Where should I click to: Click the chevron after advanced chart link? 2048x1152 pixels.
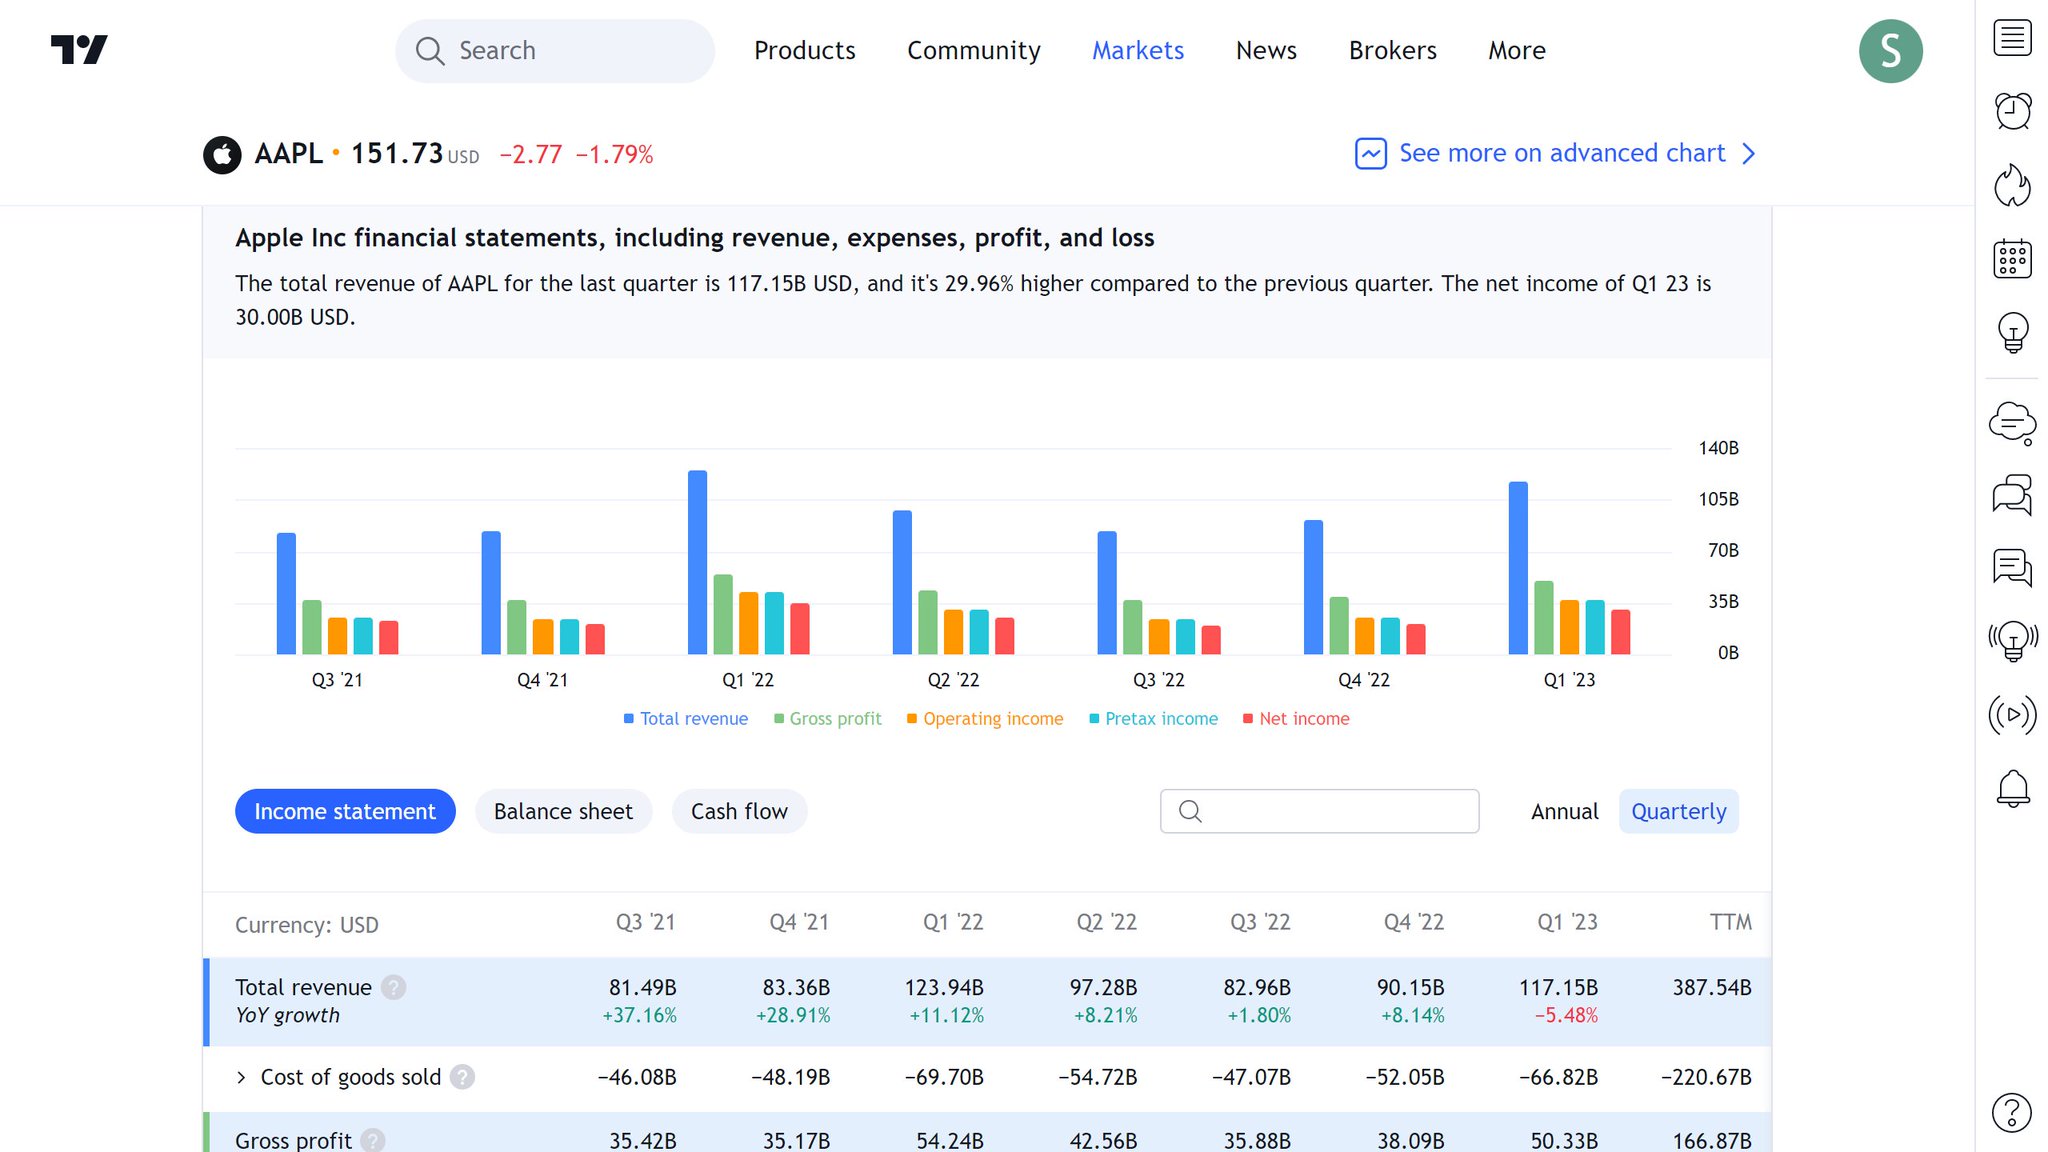point(1748,154)
